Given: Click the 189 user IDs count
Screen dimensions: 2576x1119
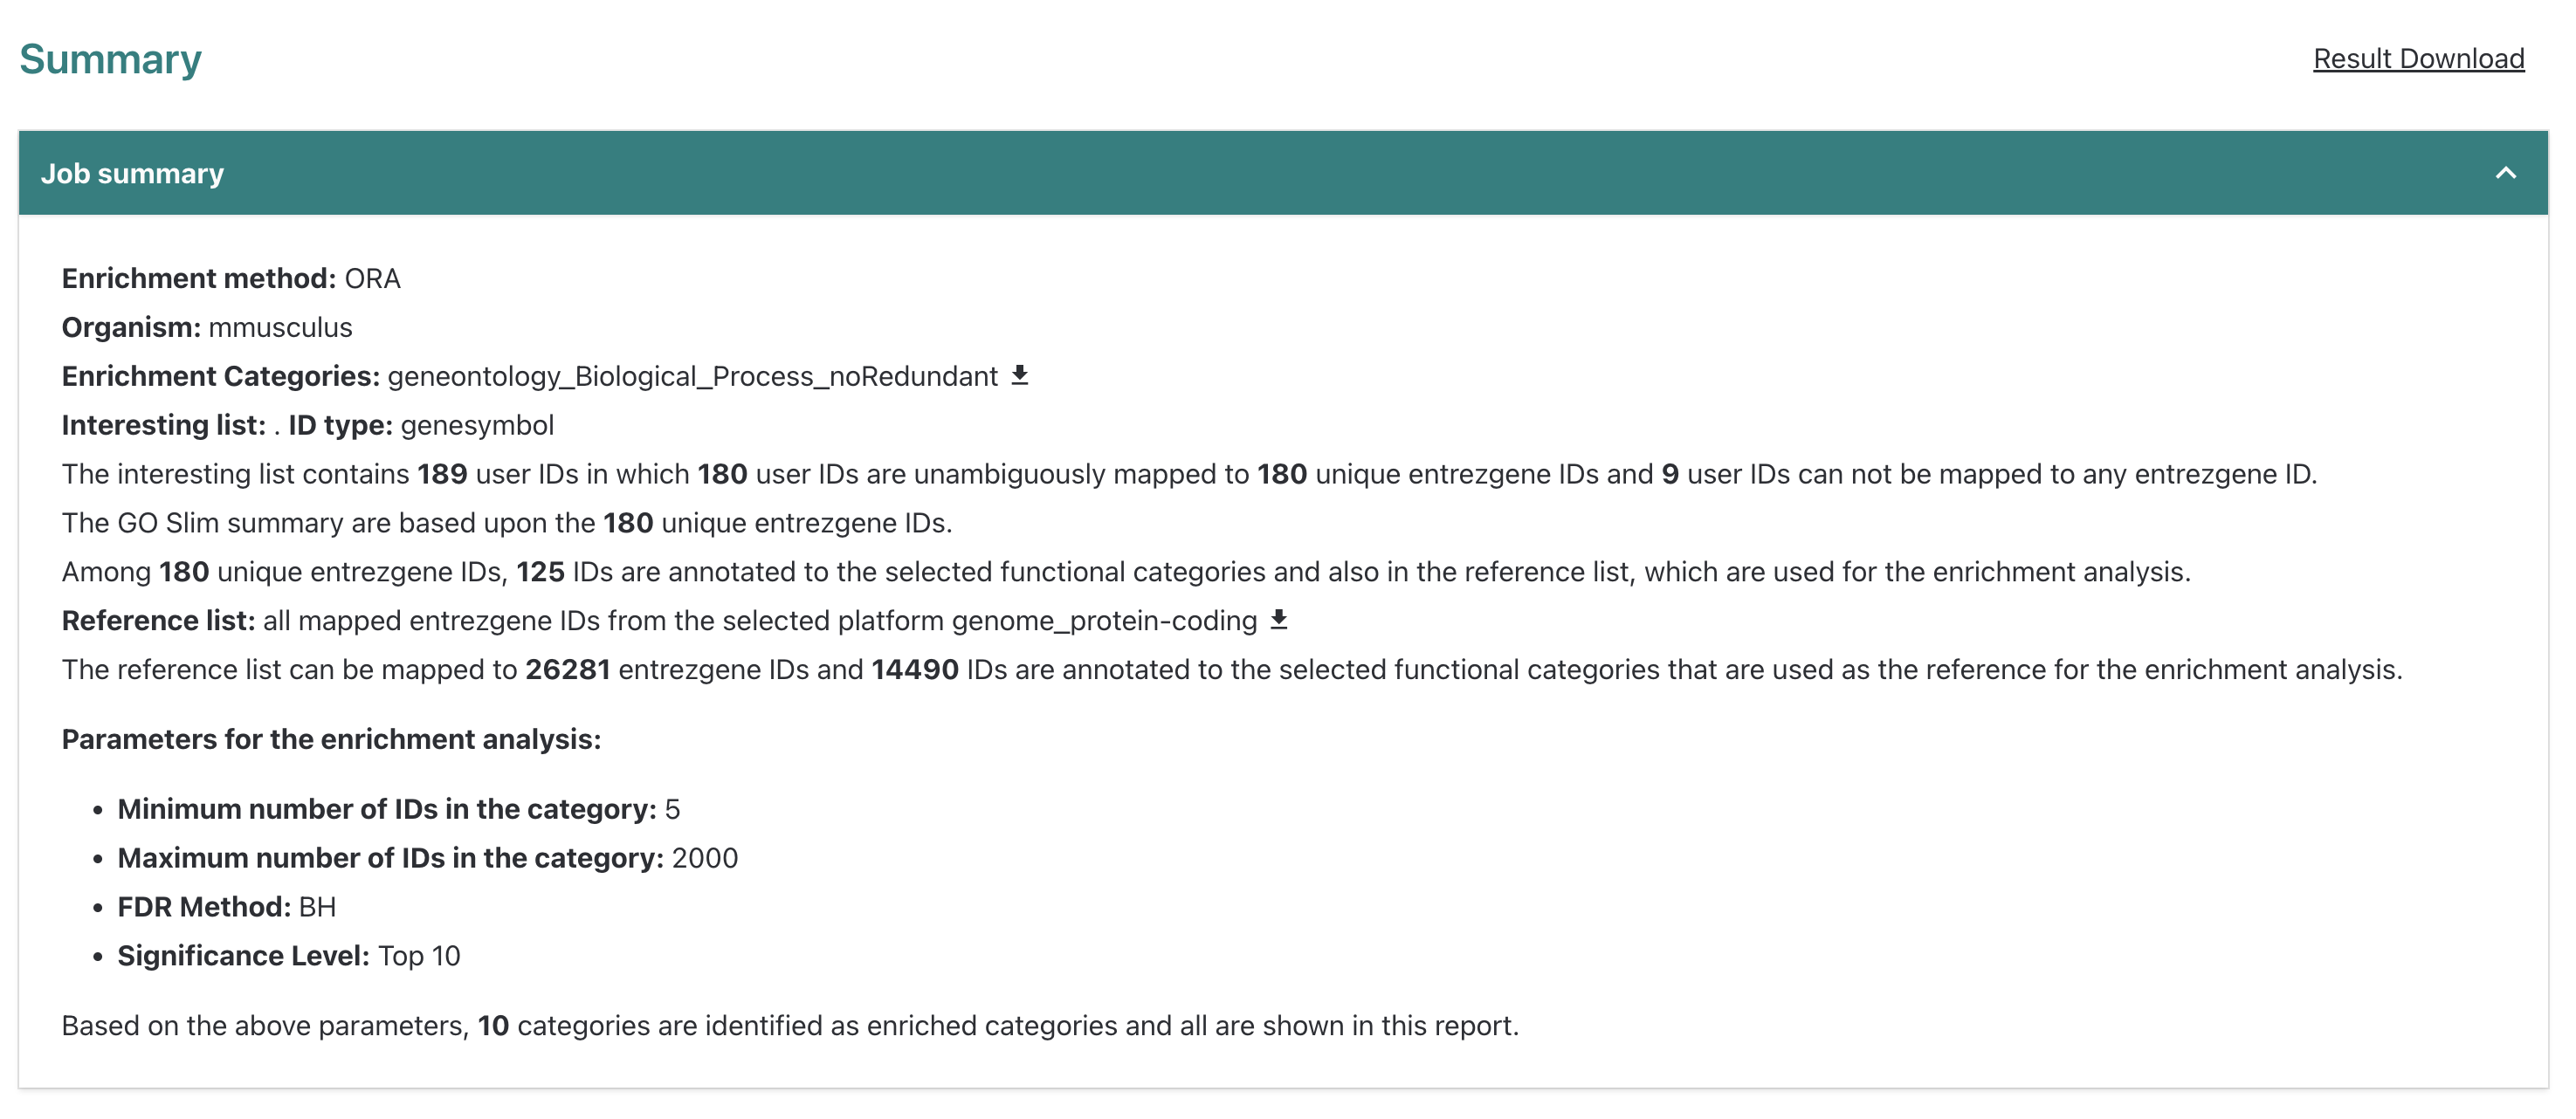Looking at the screenshot, I should [x=442, y=474].
